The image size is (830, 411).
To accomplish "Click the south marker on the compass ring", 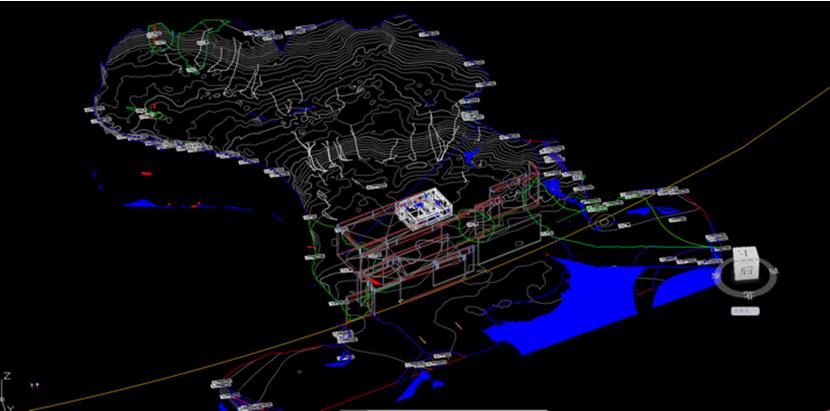I will 747,295.
